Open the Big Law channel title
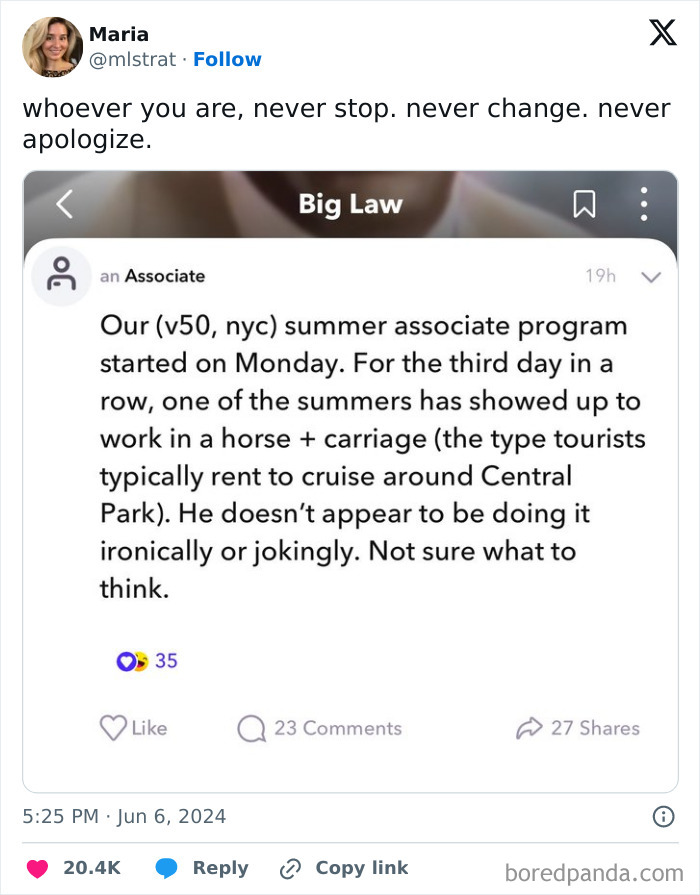The width and height of the screenshot is (700, 895). (350, 205)
